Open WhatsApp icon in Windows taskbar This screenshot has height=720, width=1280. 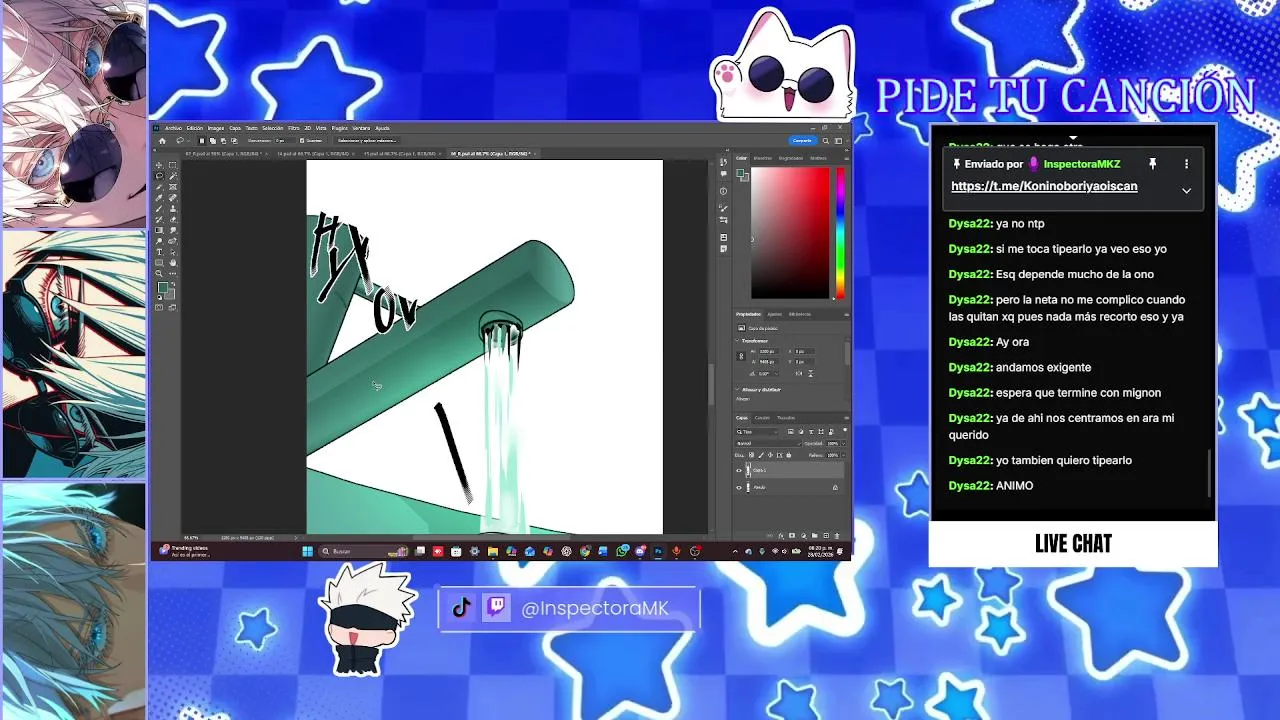click(x=622, y=551)
